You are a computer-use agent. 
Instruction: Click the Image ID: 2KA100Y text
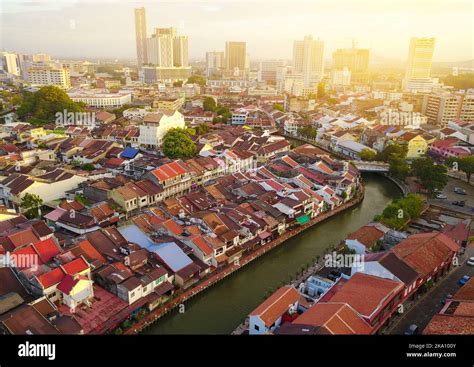[432, 346]
